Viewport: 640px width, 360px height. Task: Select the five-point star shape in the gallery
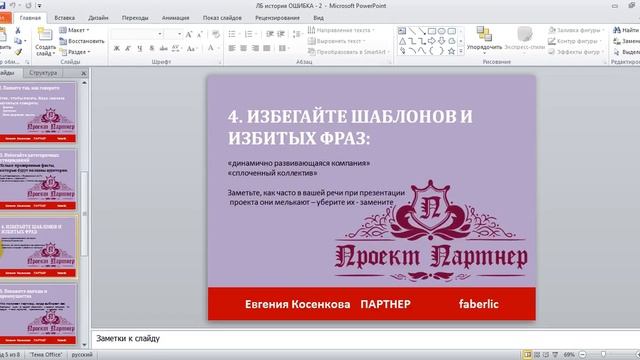[x=451, y=51]
